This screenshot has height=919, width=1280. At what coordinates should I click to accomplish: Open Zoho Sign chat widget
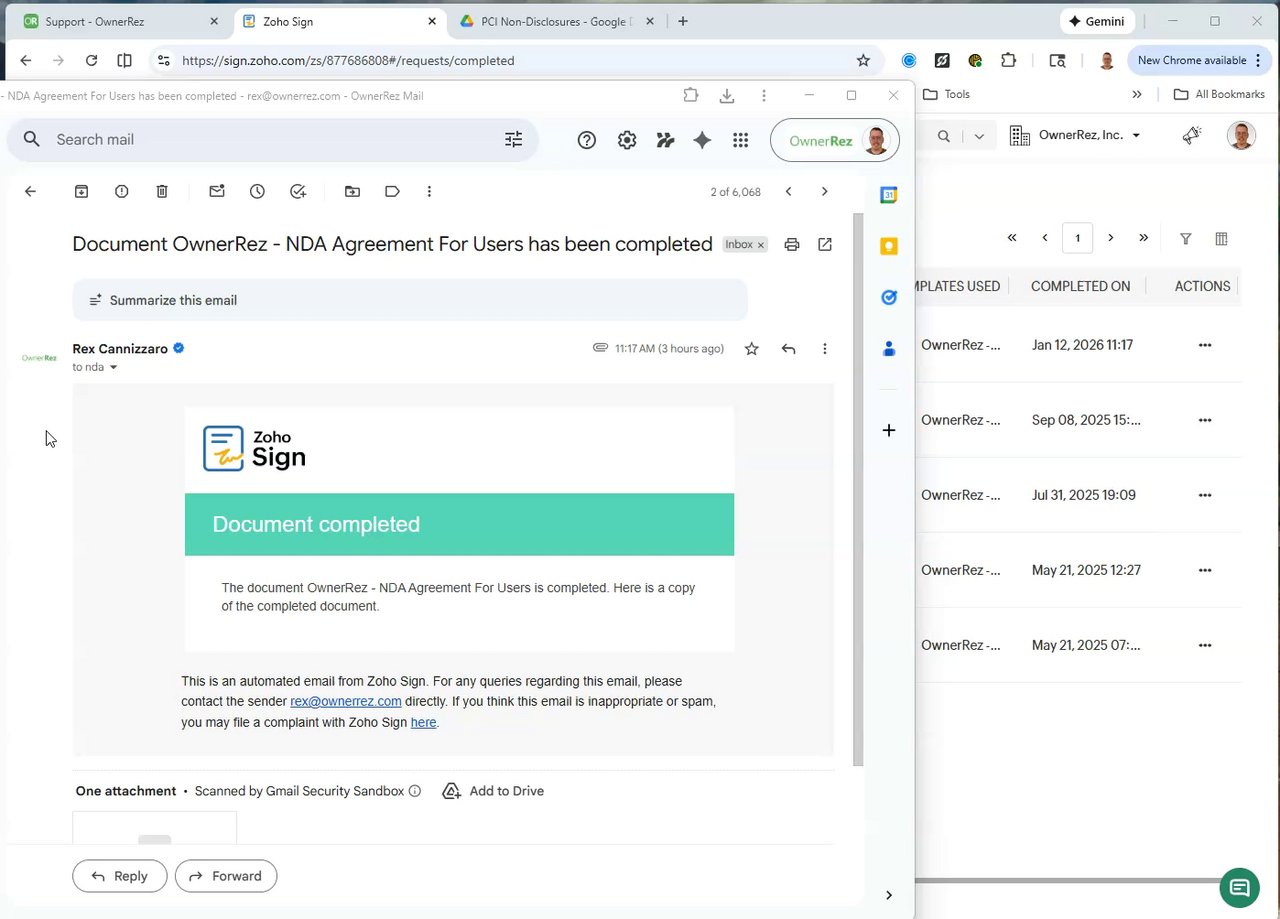1239,887
